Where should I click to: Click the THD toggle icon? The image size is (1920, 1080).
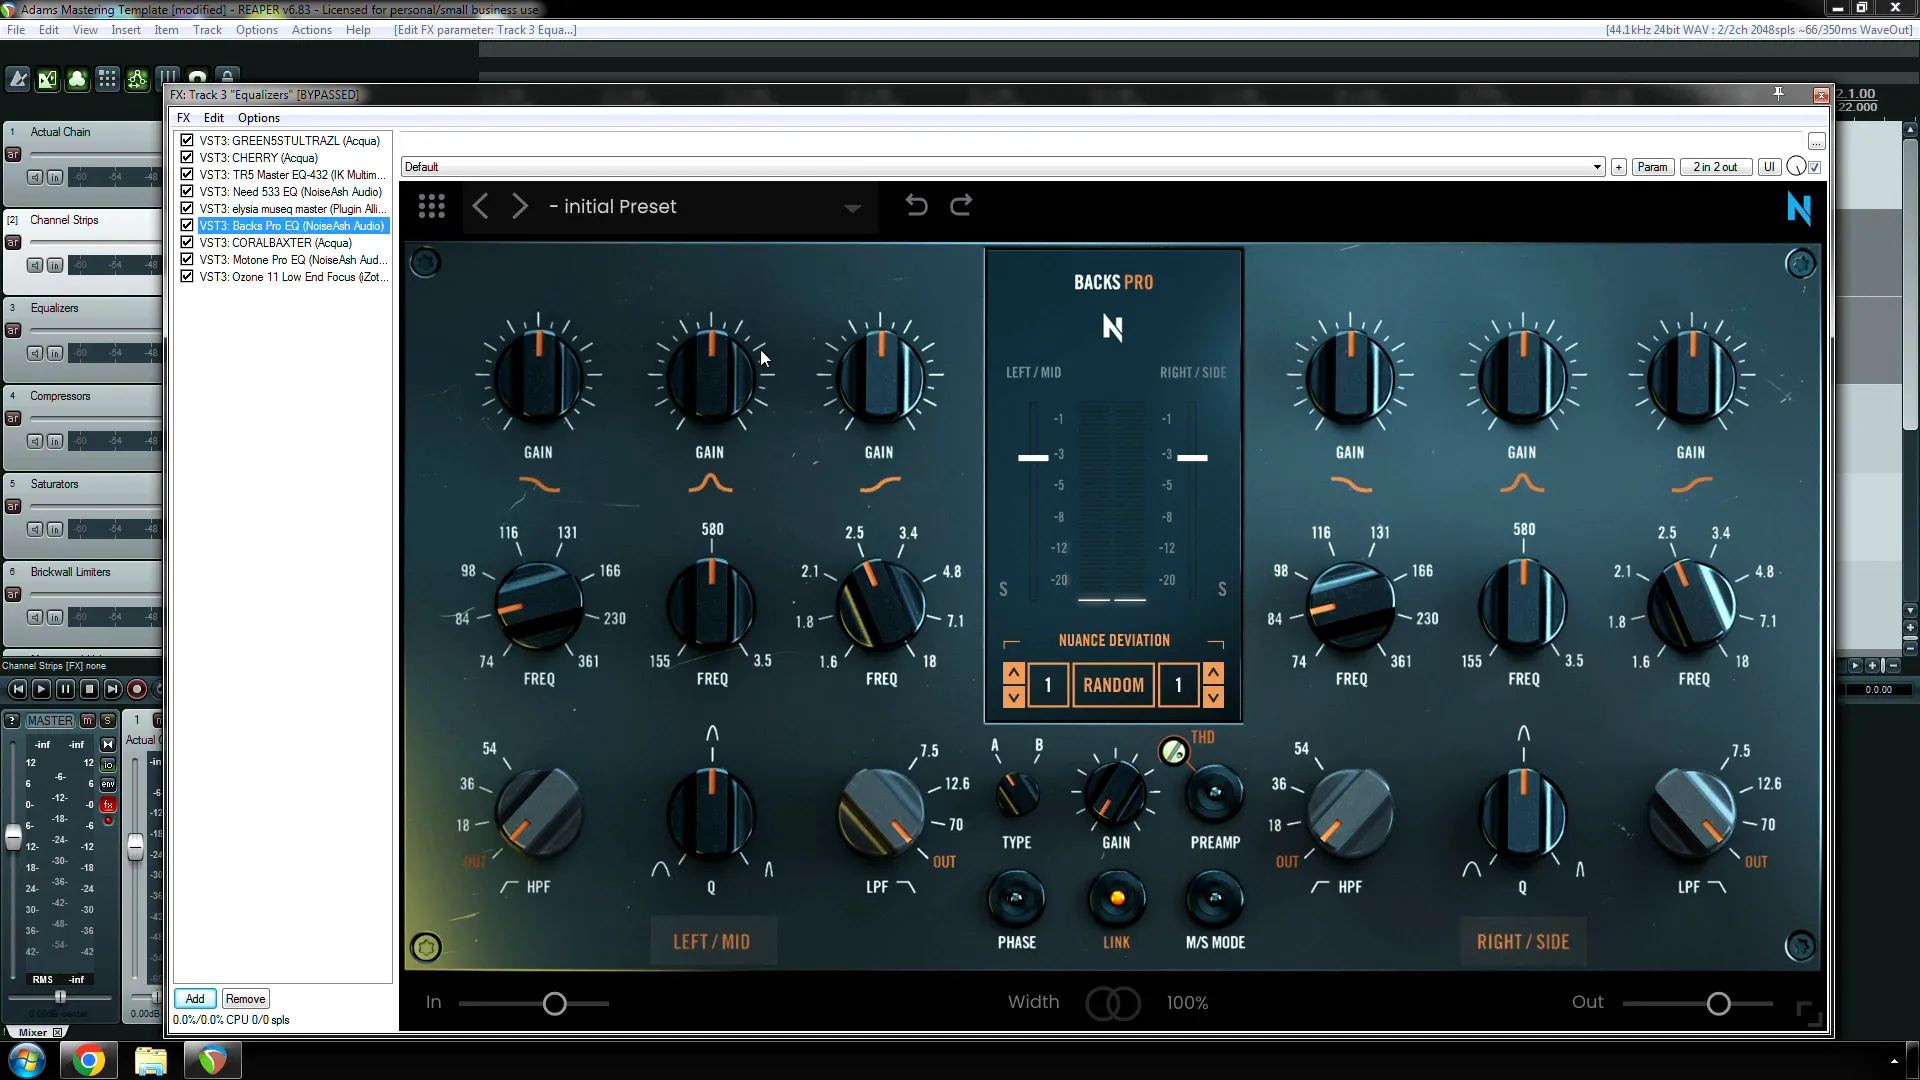[x=1173, y=751]
